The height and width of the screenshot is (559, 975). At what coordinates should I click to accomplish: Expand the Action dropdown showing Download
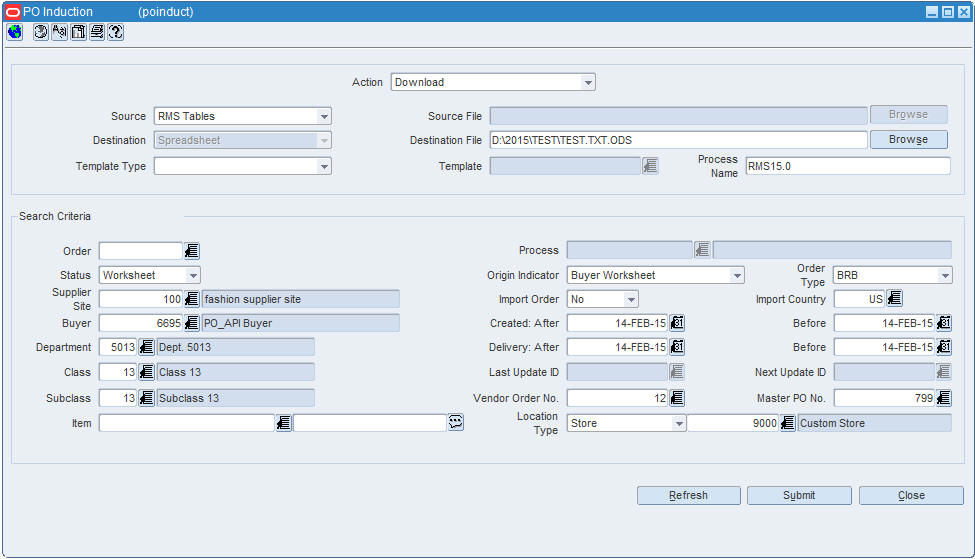(x=588, y=82)
